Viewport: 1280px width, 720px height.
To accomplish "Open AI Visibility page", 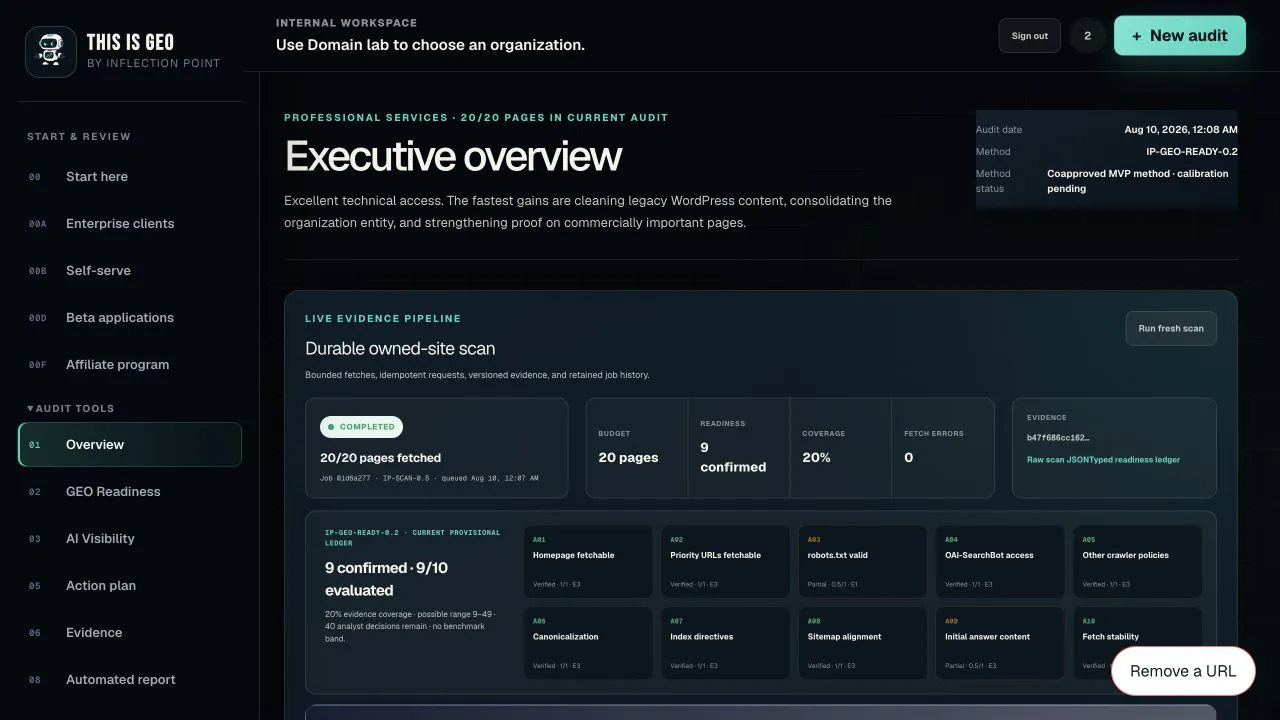I will pyautogui.click(x=130, y=539).
